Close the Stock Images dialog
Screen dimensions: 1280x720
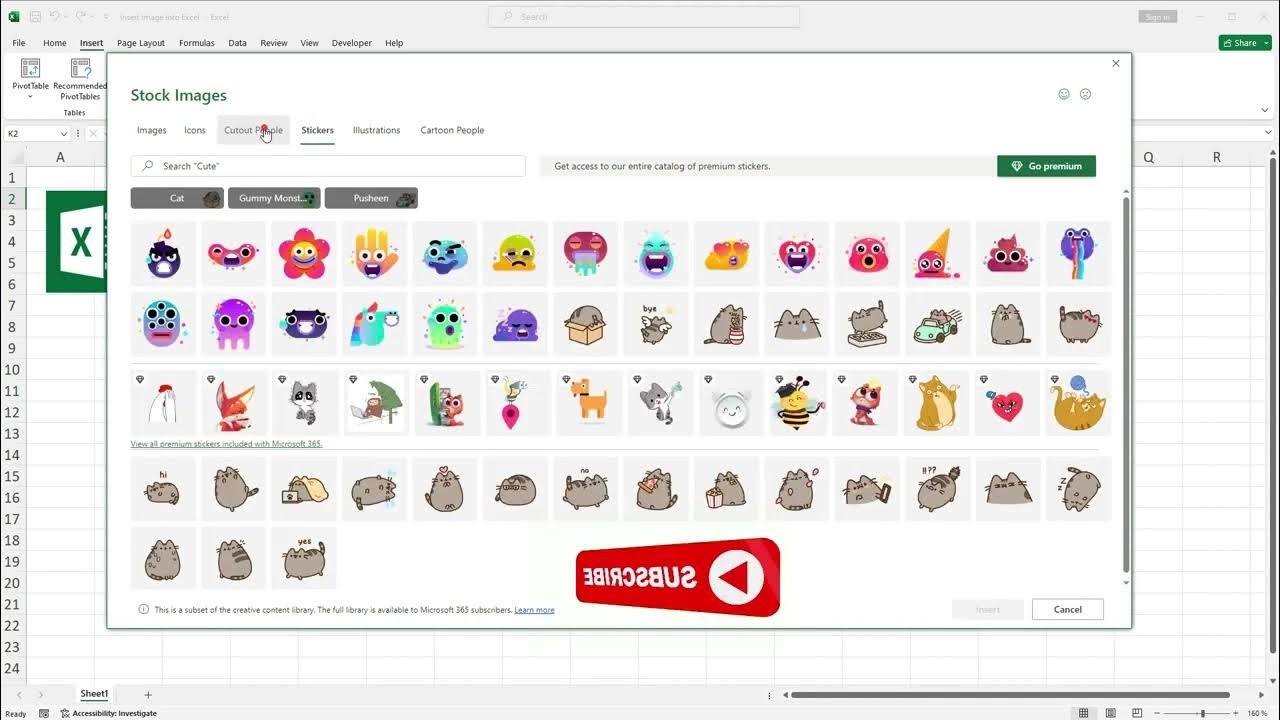pyautogui.click(x=1116, y=63)
